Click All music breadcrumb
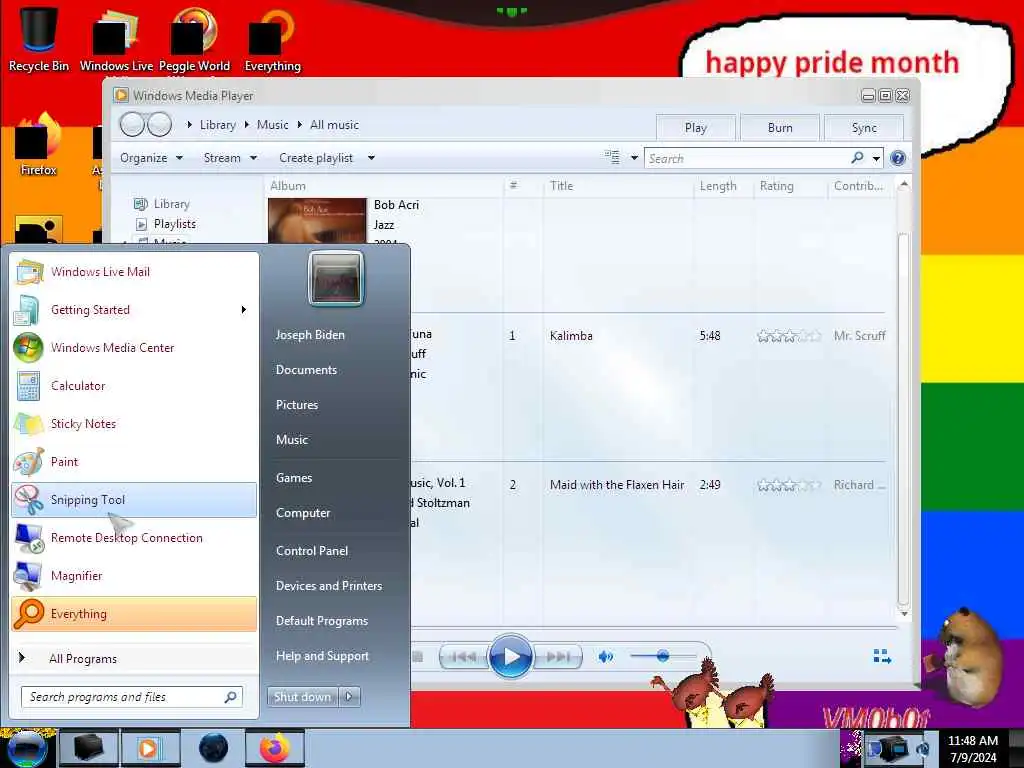 coord(334,125)
